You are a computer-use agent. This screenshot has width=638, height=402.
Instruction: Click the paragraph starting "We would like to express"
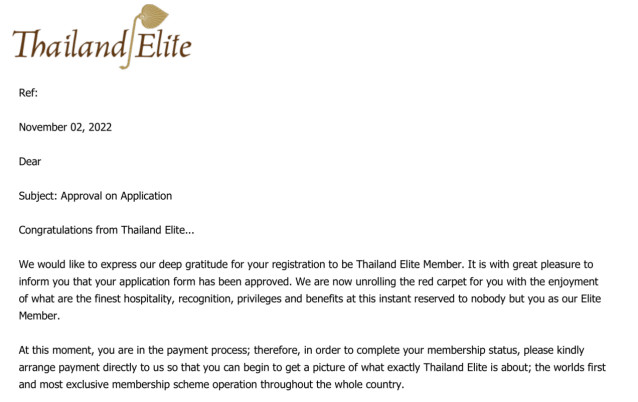click(x=300, y=282)
